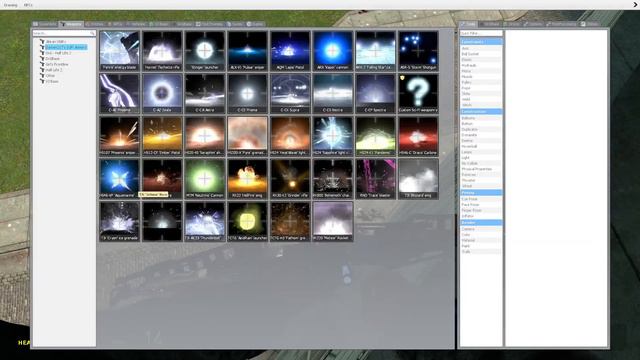Pick the 'Meteor' Rocket thumbnail

click(x=333, y=221)
